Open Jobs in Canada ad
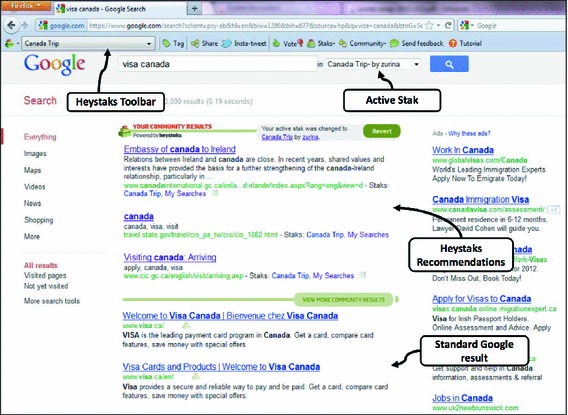The height and width of the screenshot is (415, 568). click(463, 398)
